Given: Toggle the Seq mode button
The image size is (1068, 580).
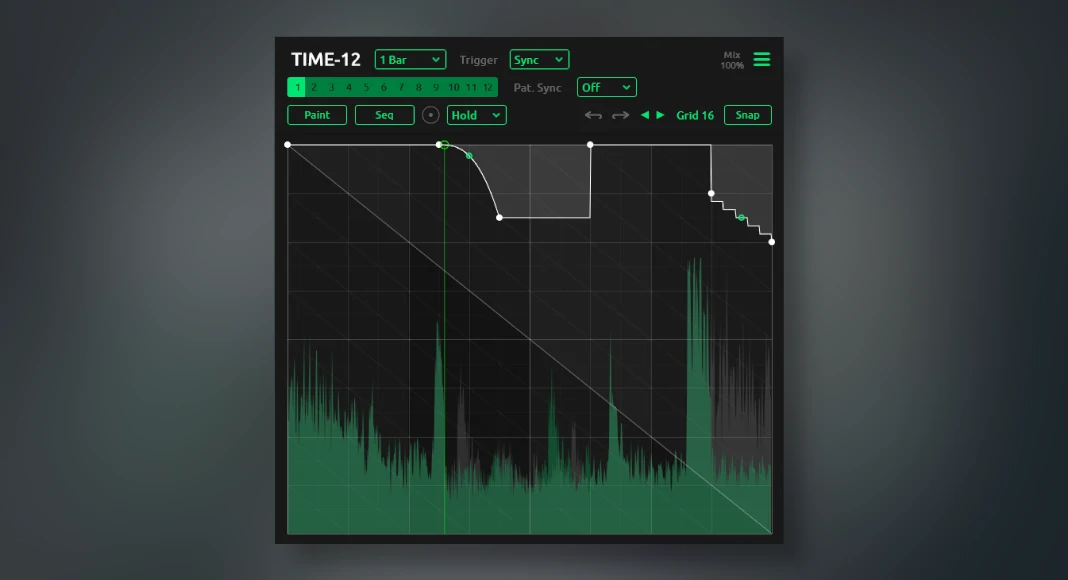Looking at the screenshot, I should coord(384,115).
